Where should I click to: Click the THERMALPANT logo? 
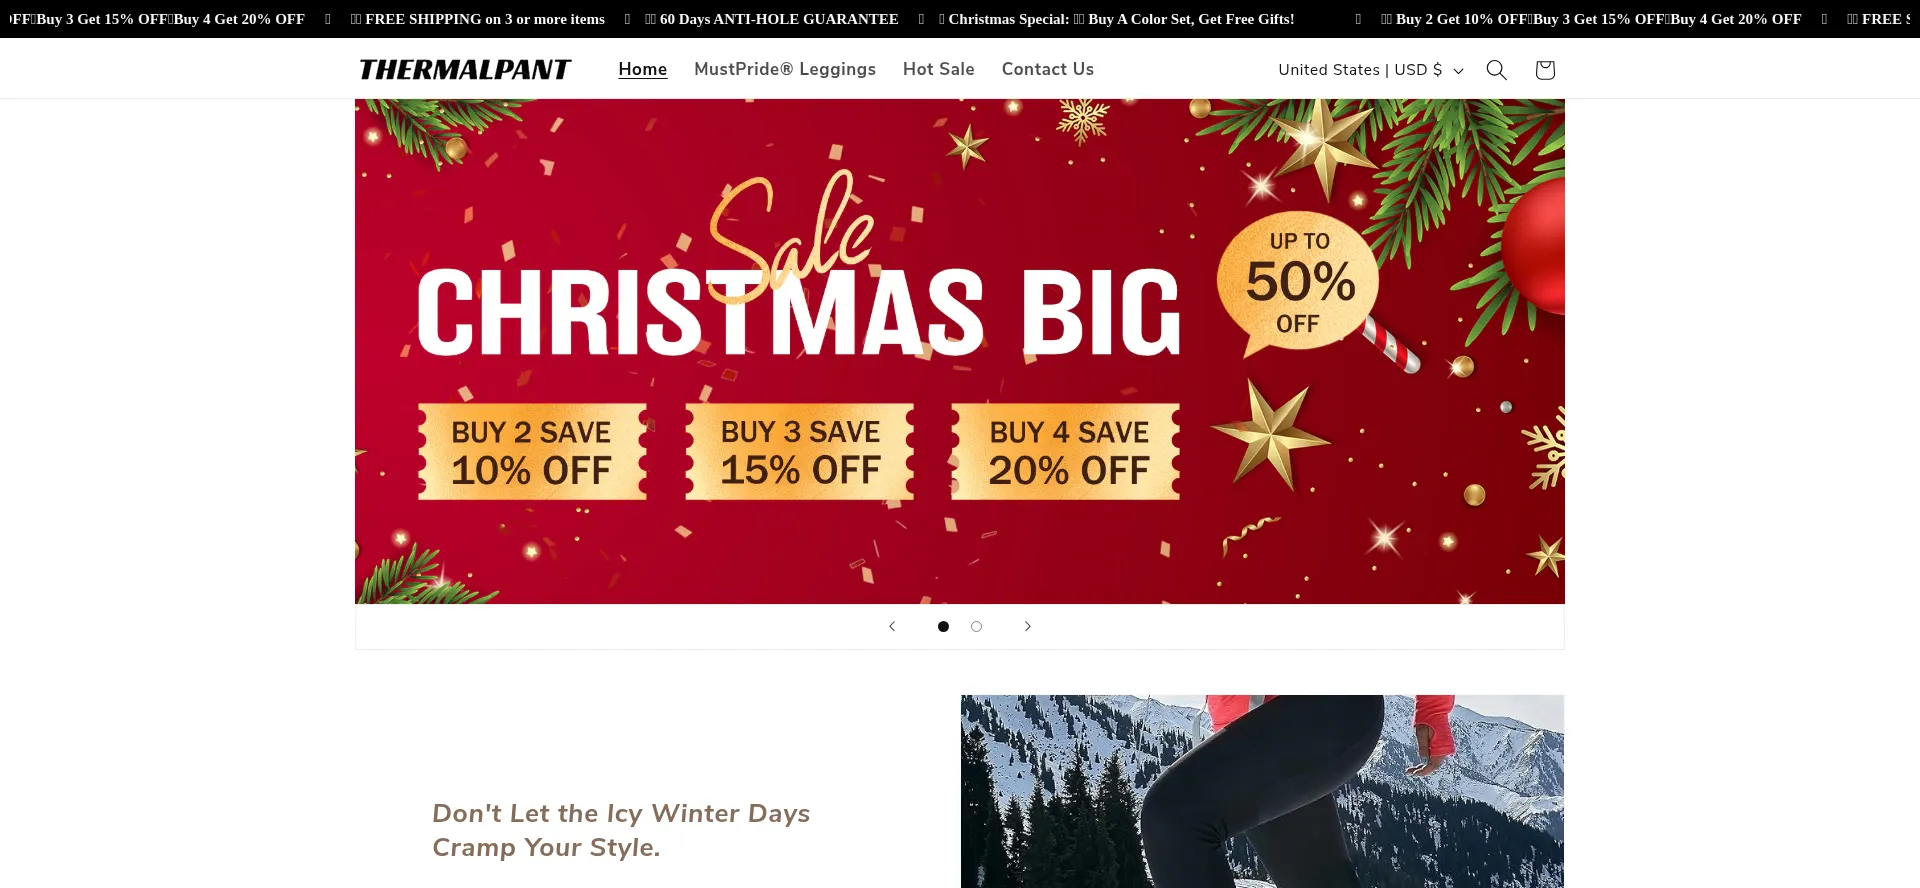(465, 69)
